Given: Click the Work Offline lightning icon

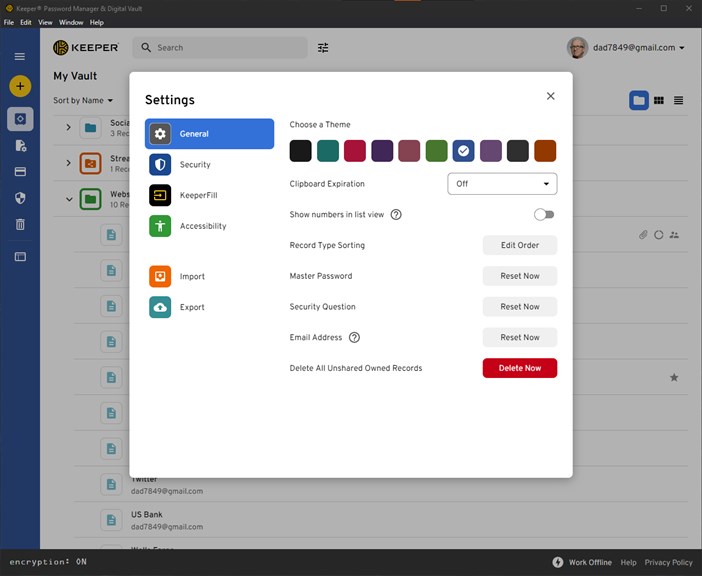Looking at the screenshot, I should click(x=557, y=562).
